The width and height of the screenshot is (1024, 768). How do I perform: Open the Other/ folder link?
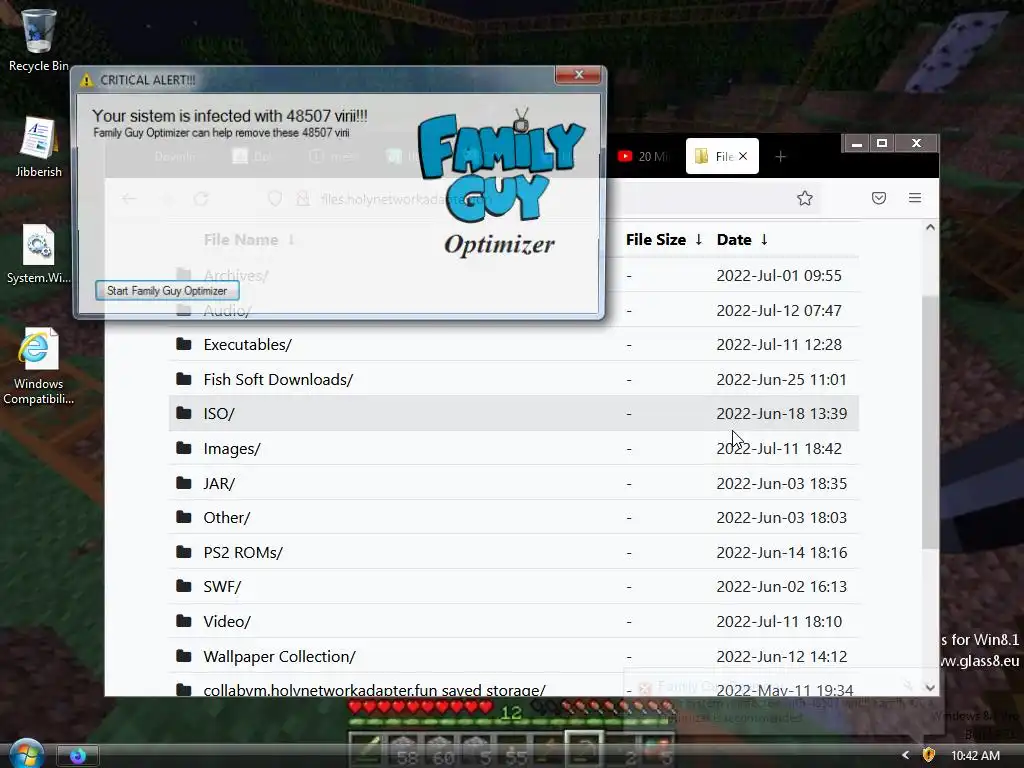[x=227, y=517]
